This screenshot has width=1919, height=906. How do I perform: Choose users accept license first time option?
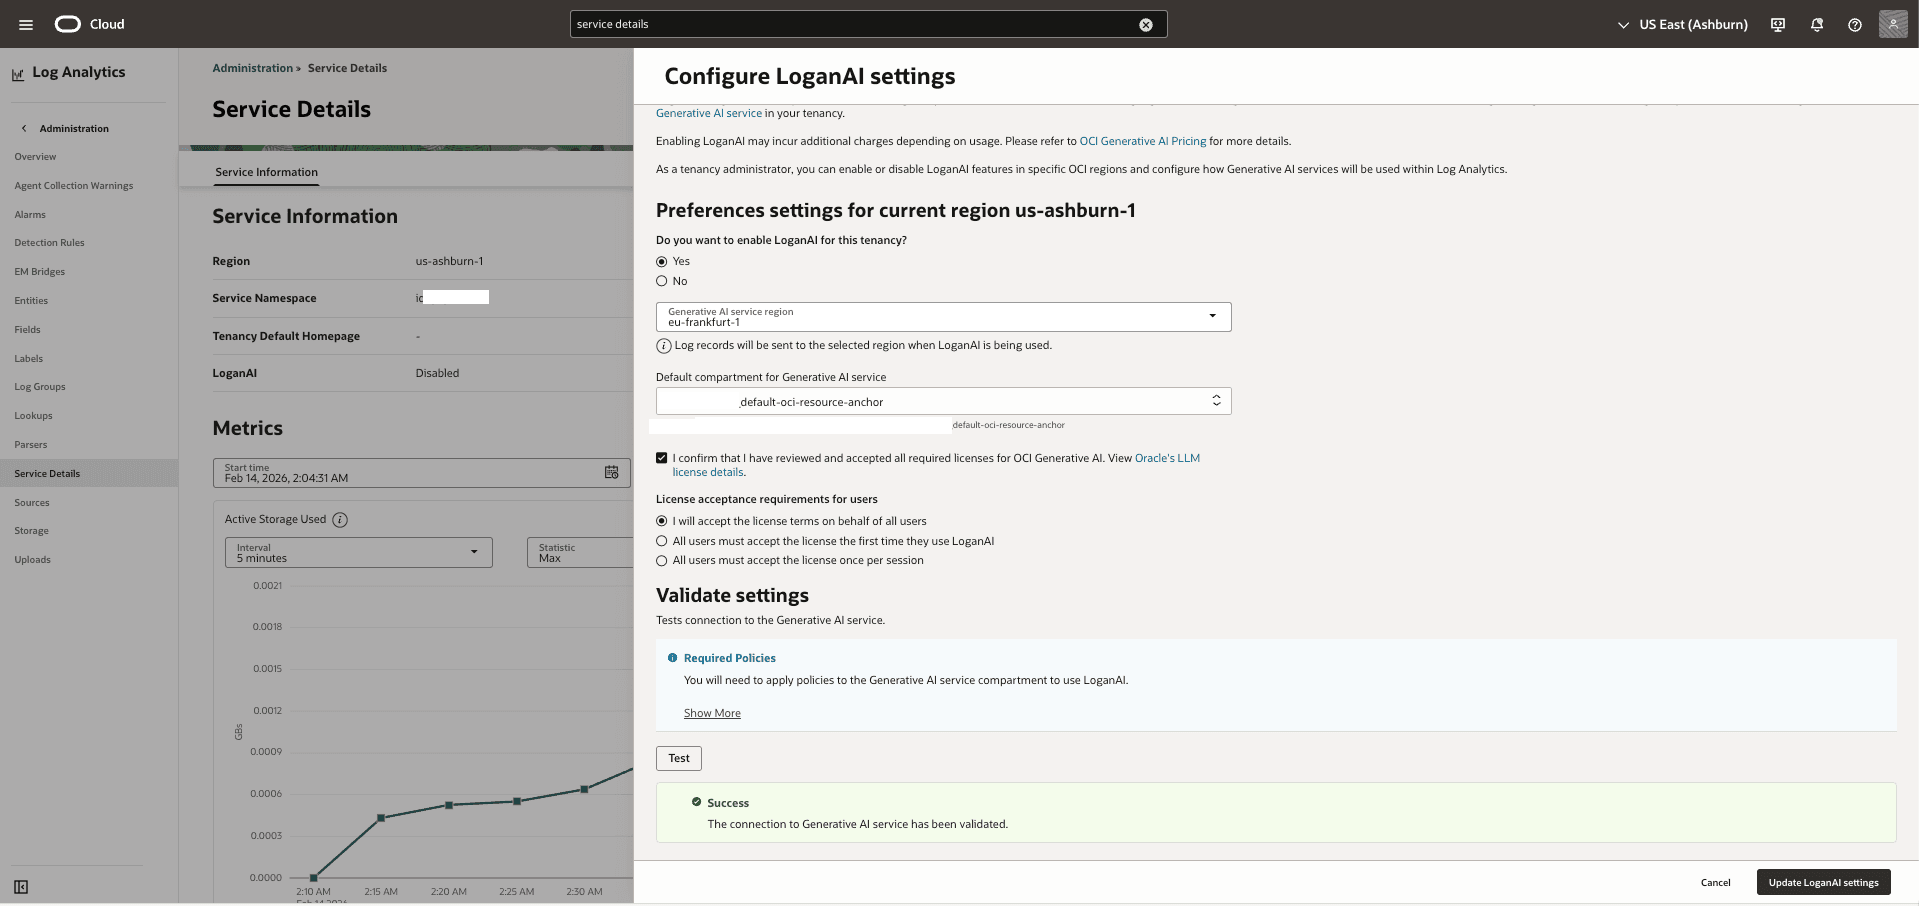coord(661,541)
